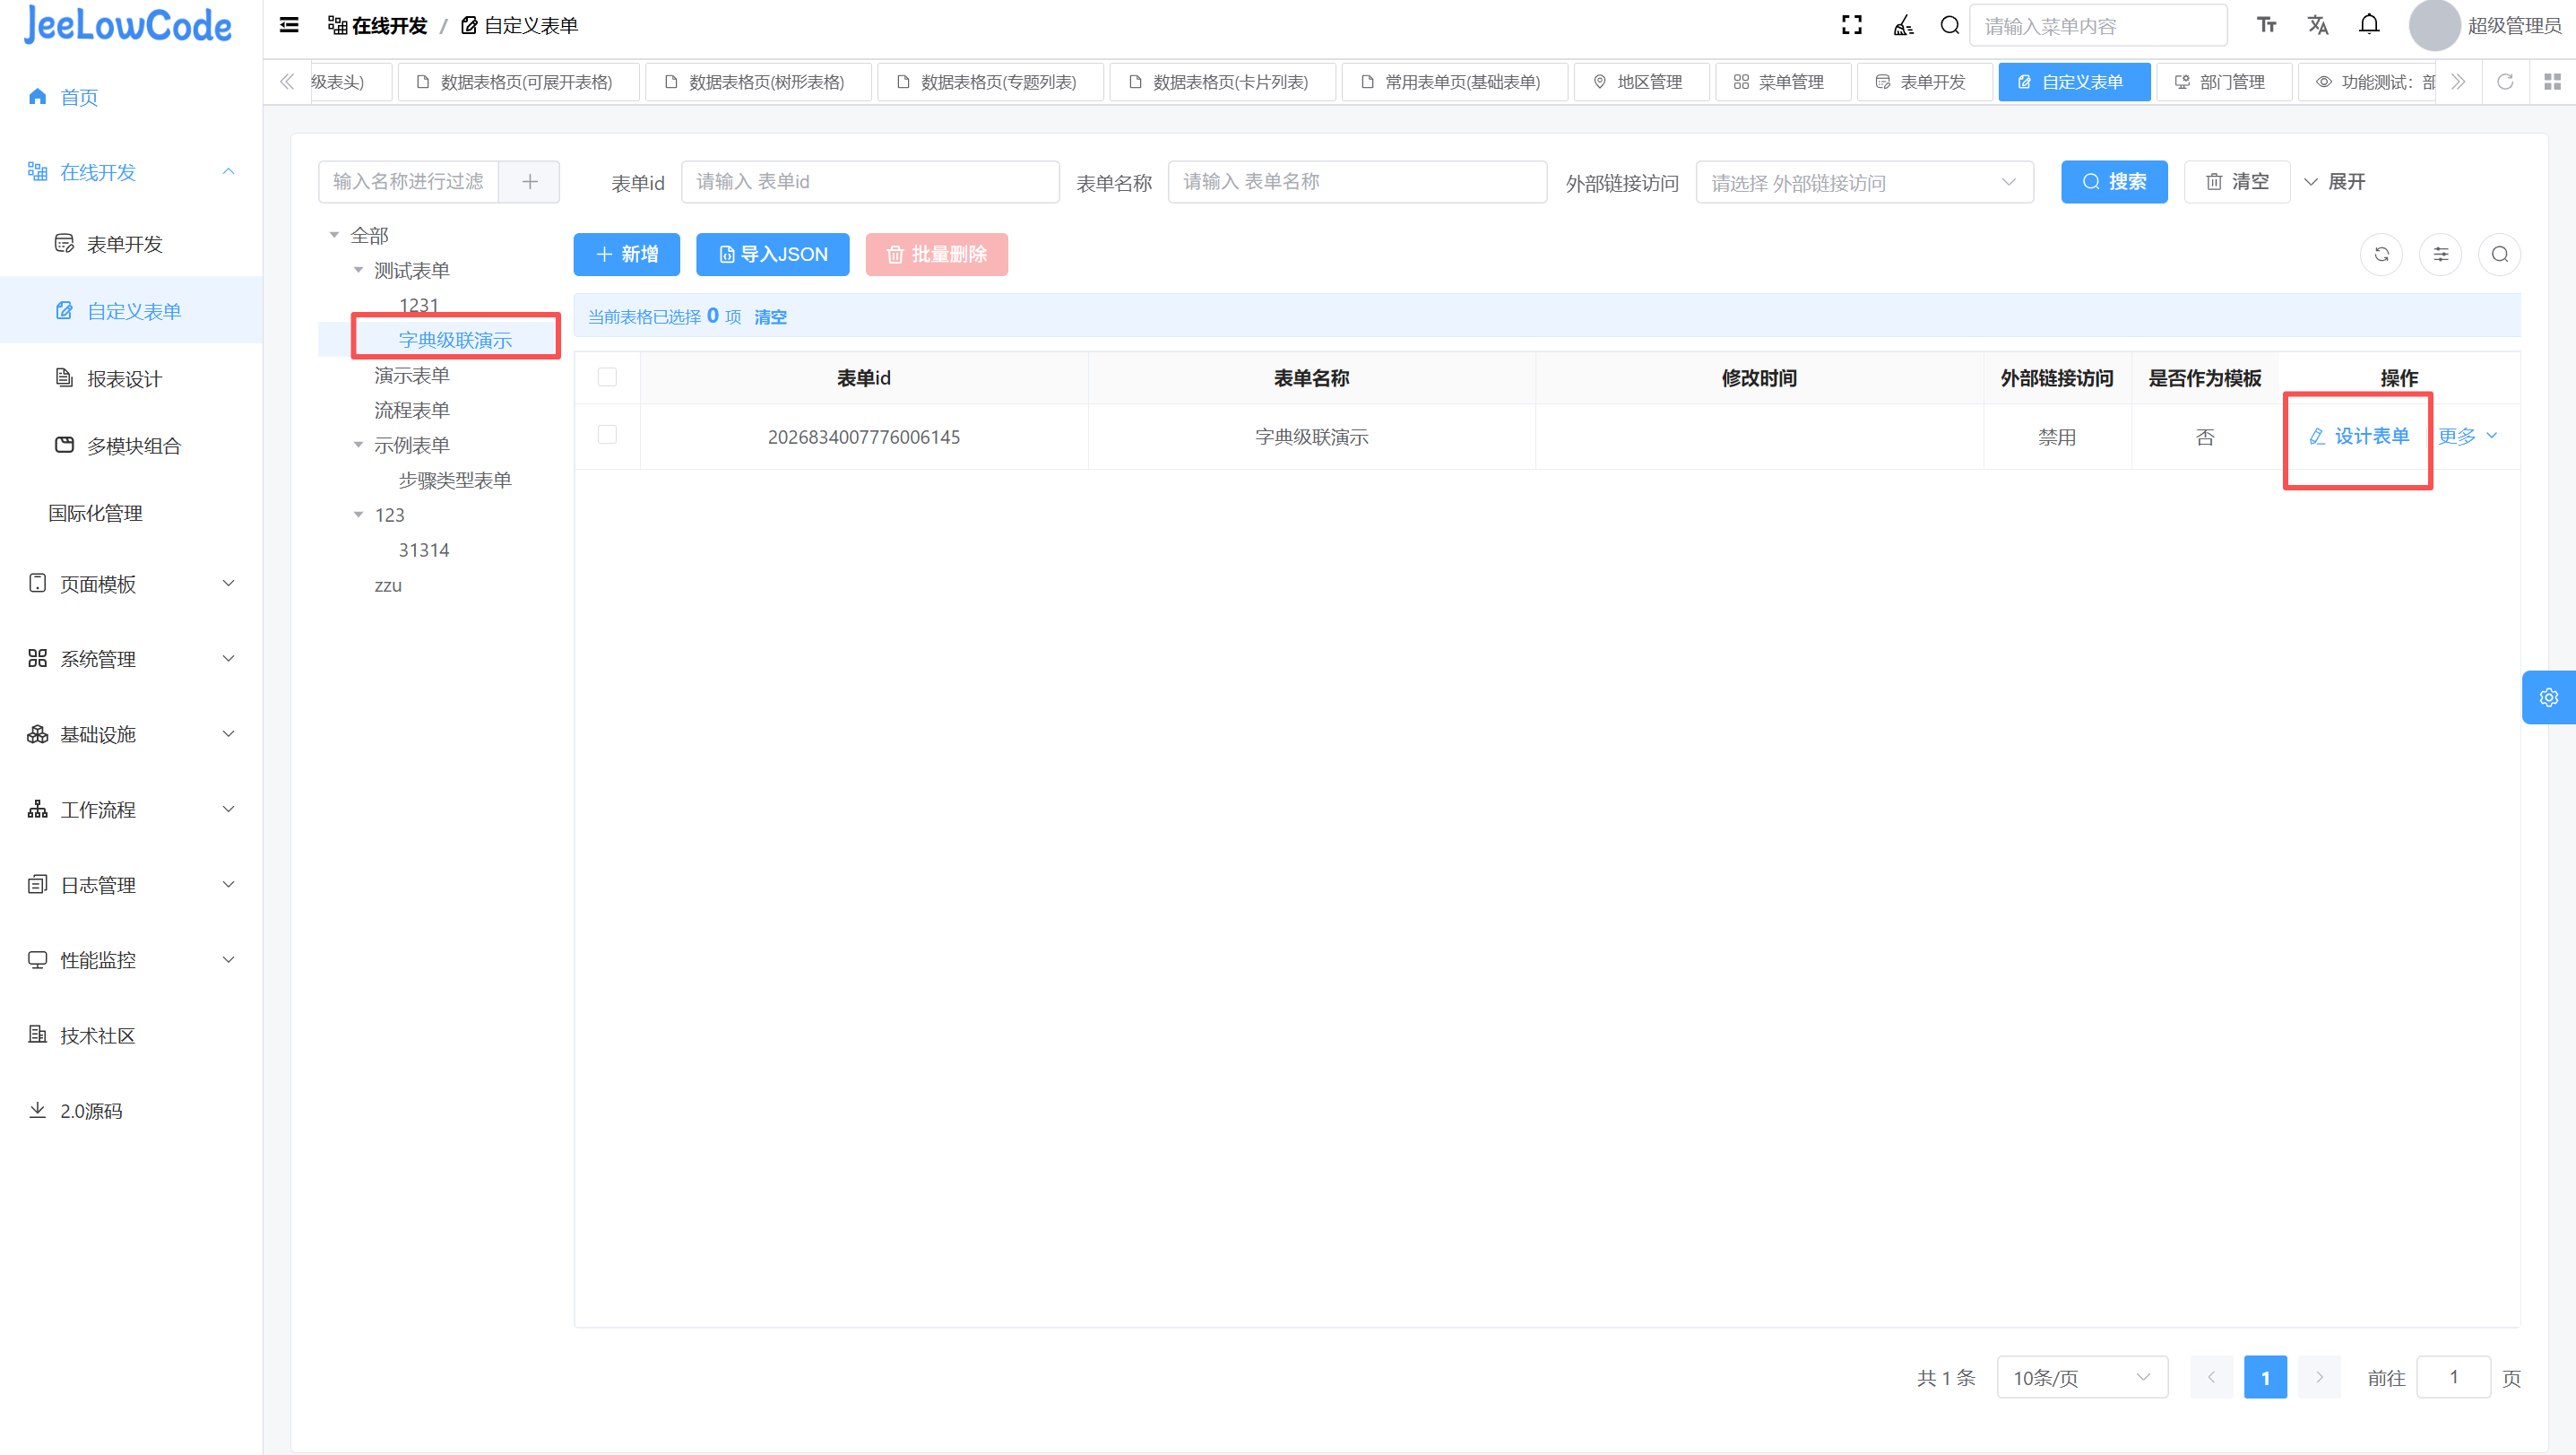Open the 10条/页 page size dropdown
Viewport: 2576px width, 1455px height.
click(x=2081, y=1378)
